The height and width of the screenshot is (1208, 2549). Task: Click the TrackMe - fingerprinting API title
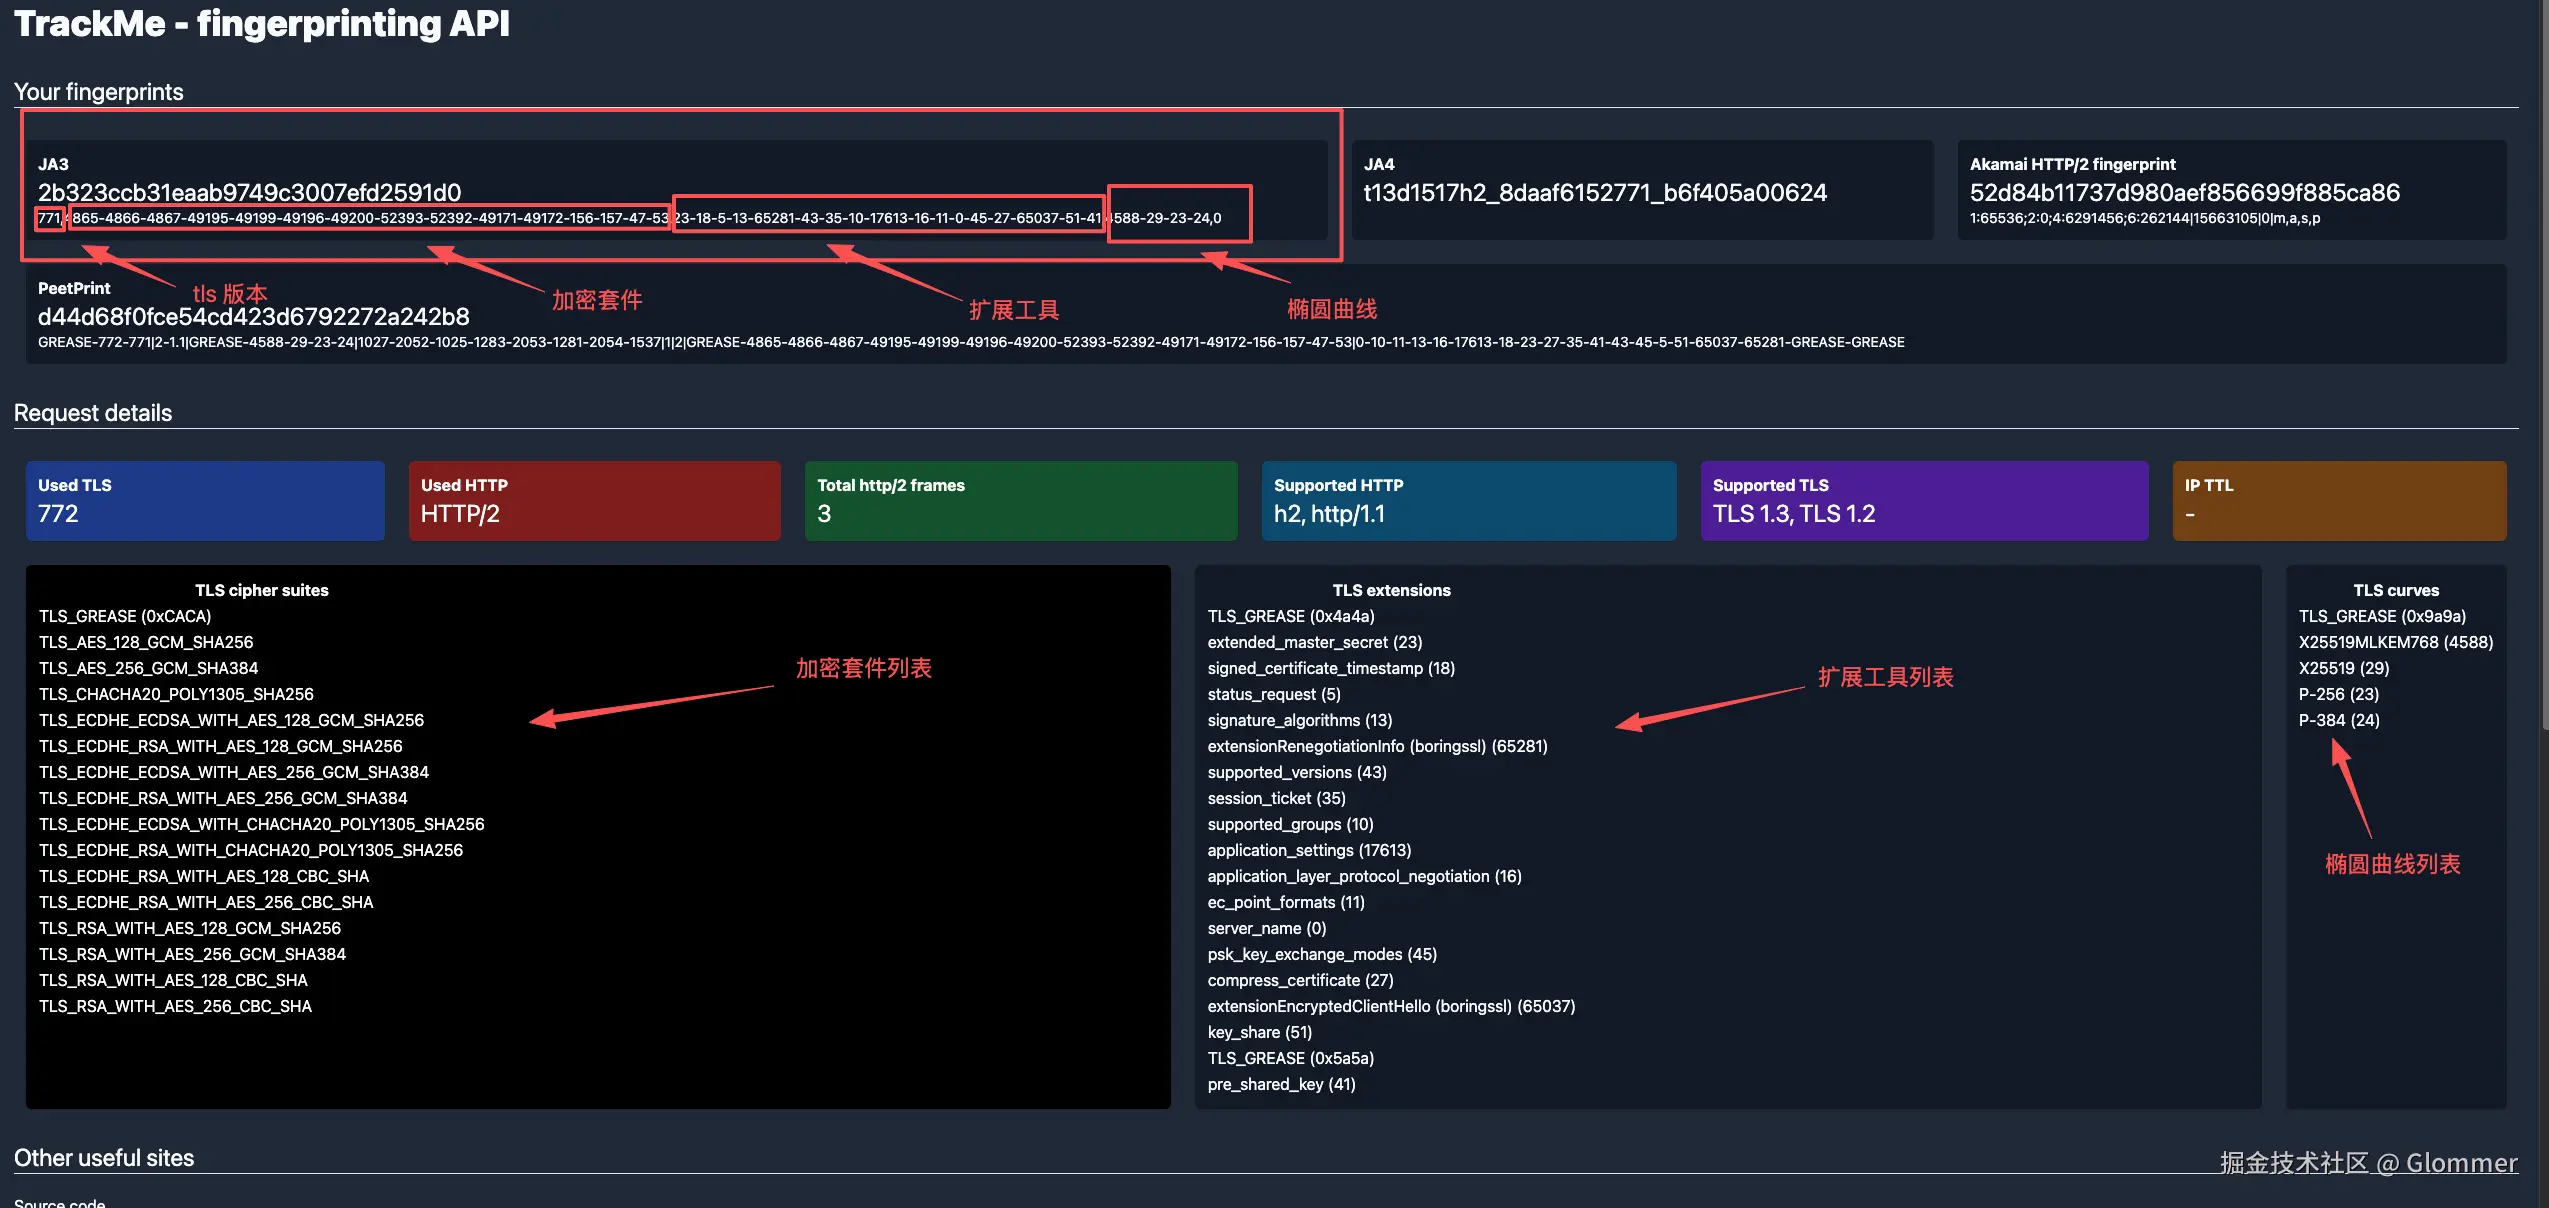[261, 23]
